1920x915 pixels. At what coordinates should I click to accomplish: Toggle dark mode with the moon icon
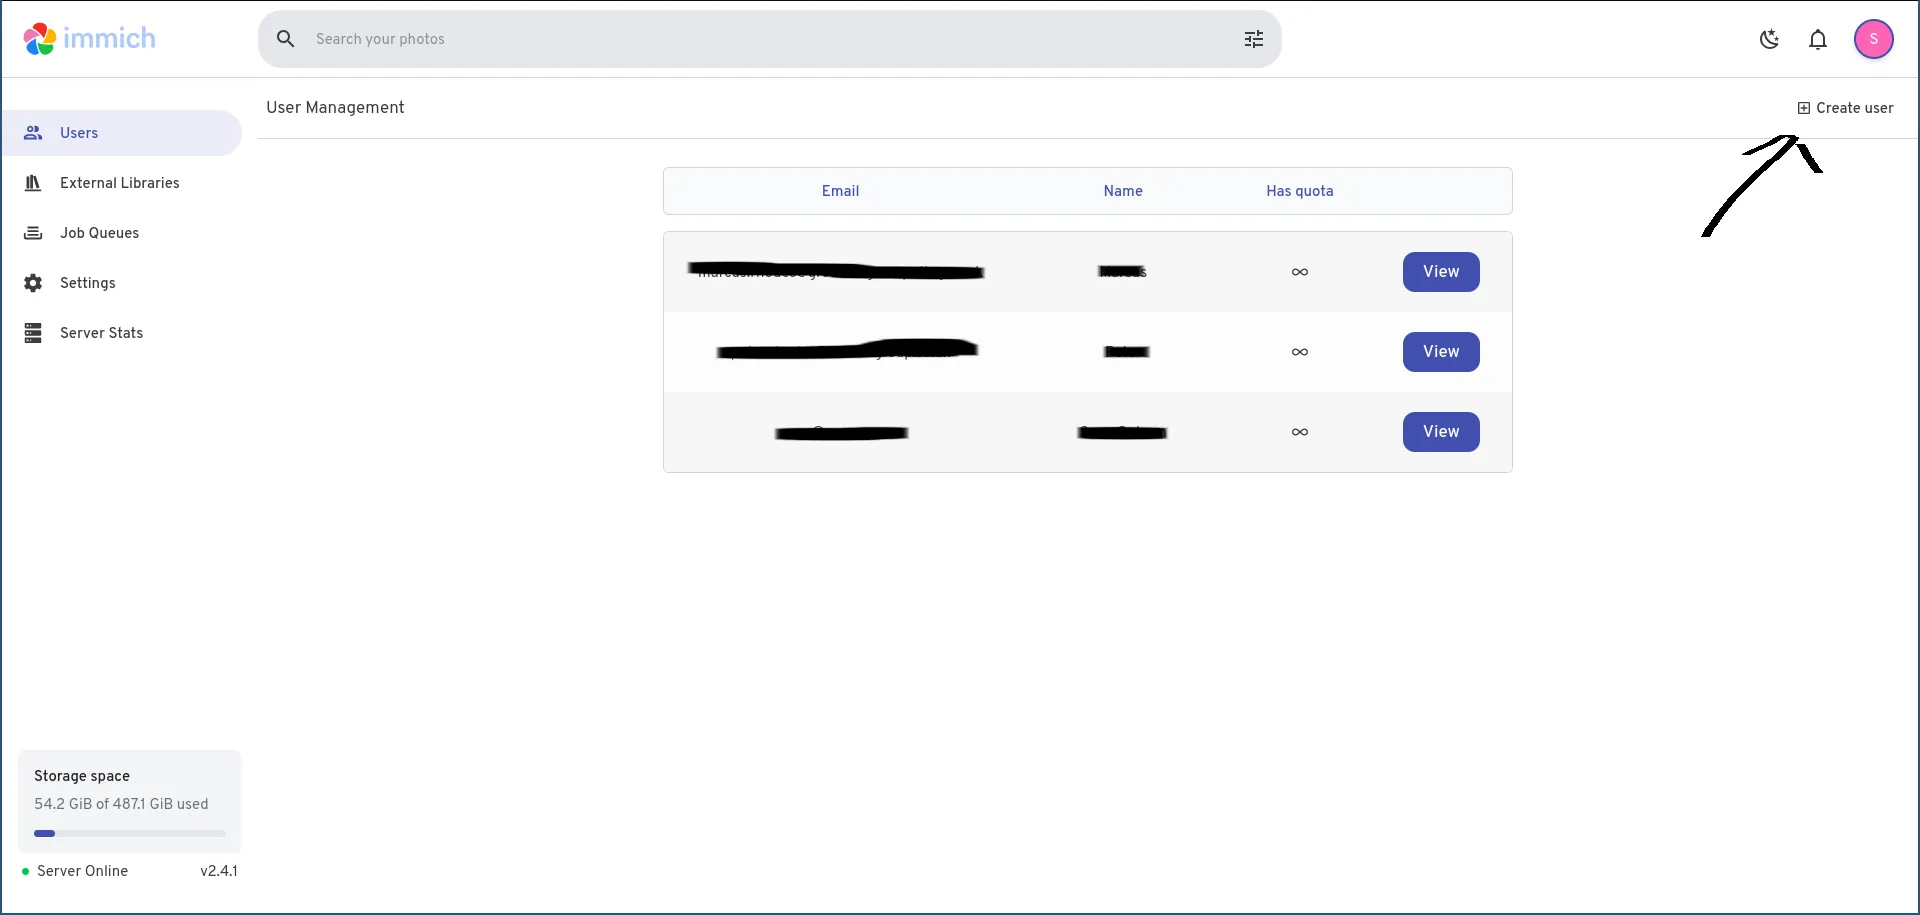1769,39
